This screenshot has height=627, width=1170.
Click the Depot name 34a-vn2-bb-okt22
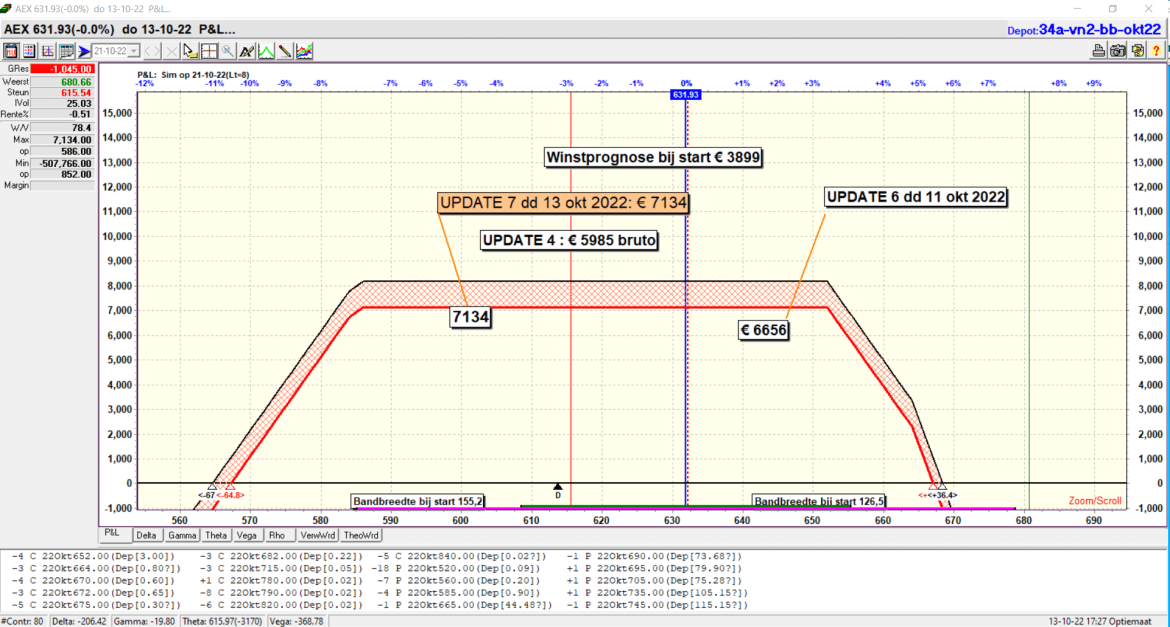[1100, 30]
